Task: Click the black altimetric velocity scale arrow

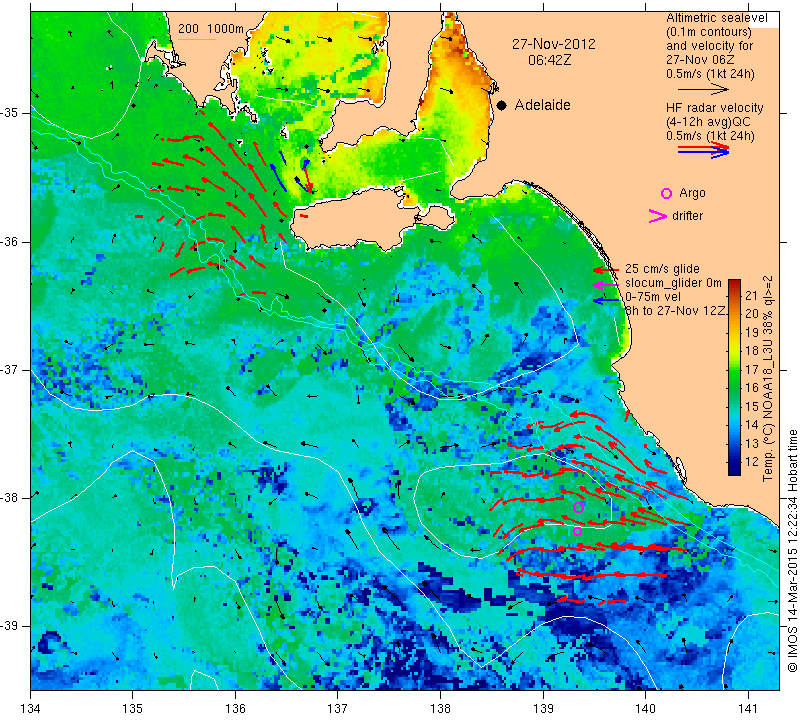Action: (704, 89)
